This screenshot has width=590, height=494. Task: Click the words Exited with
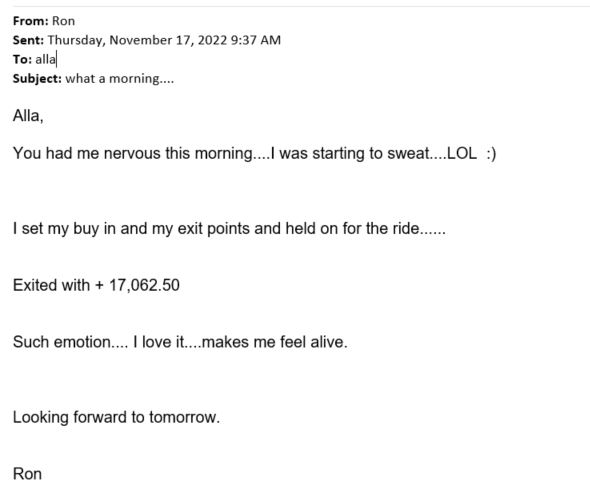(51, 286)
